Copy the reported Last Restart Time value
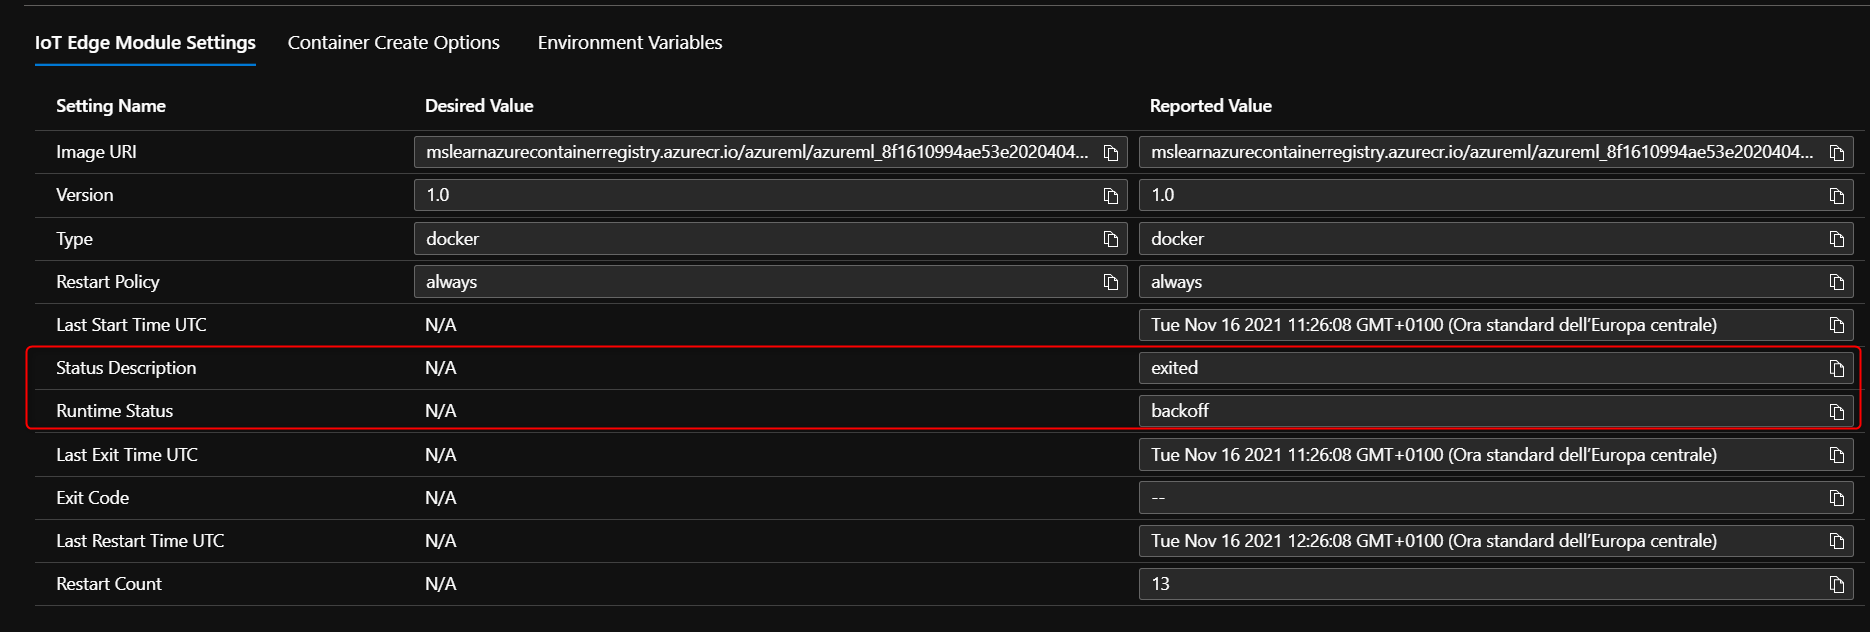This screenshot has height=632, width=1870. point(1837,541)
